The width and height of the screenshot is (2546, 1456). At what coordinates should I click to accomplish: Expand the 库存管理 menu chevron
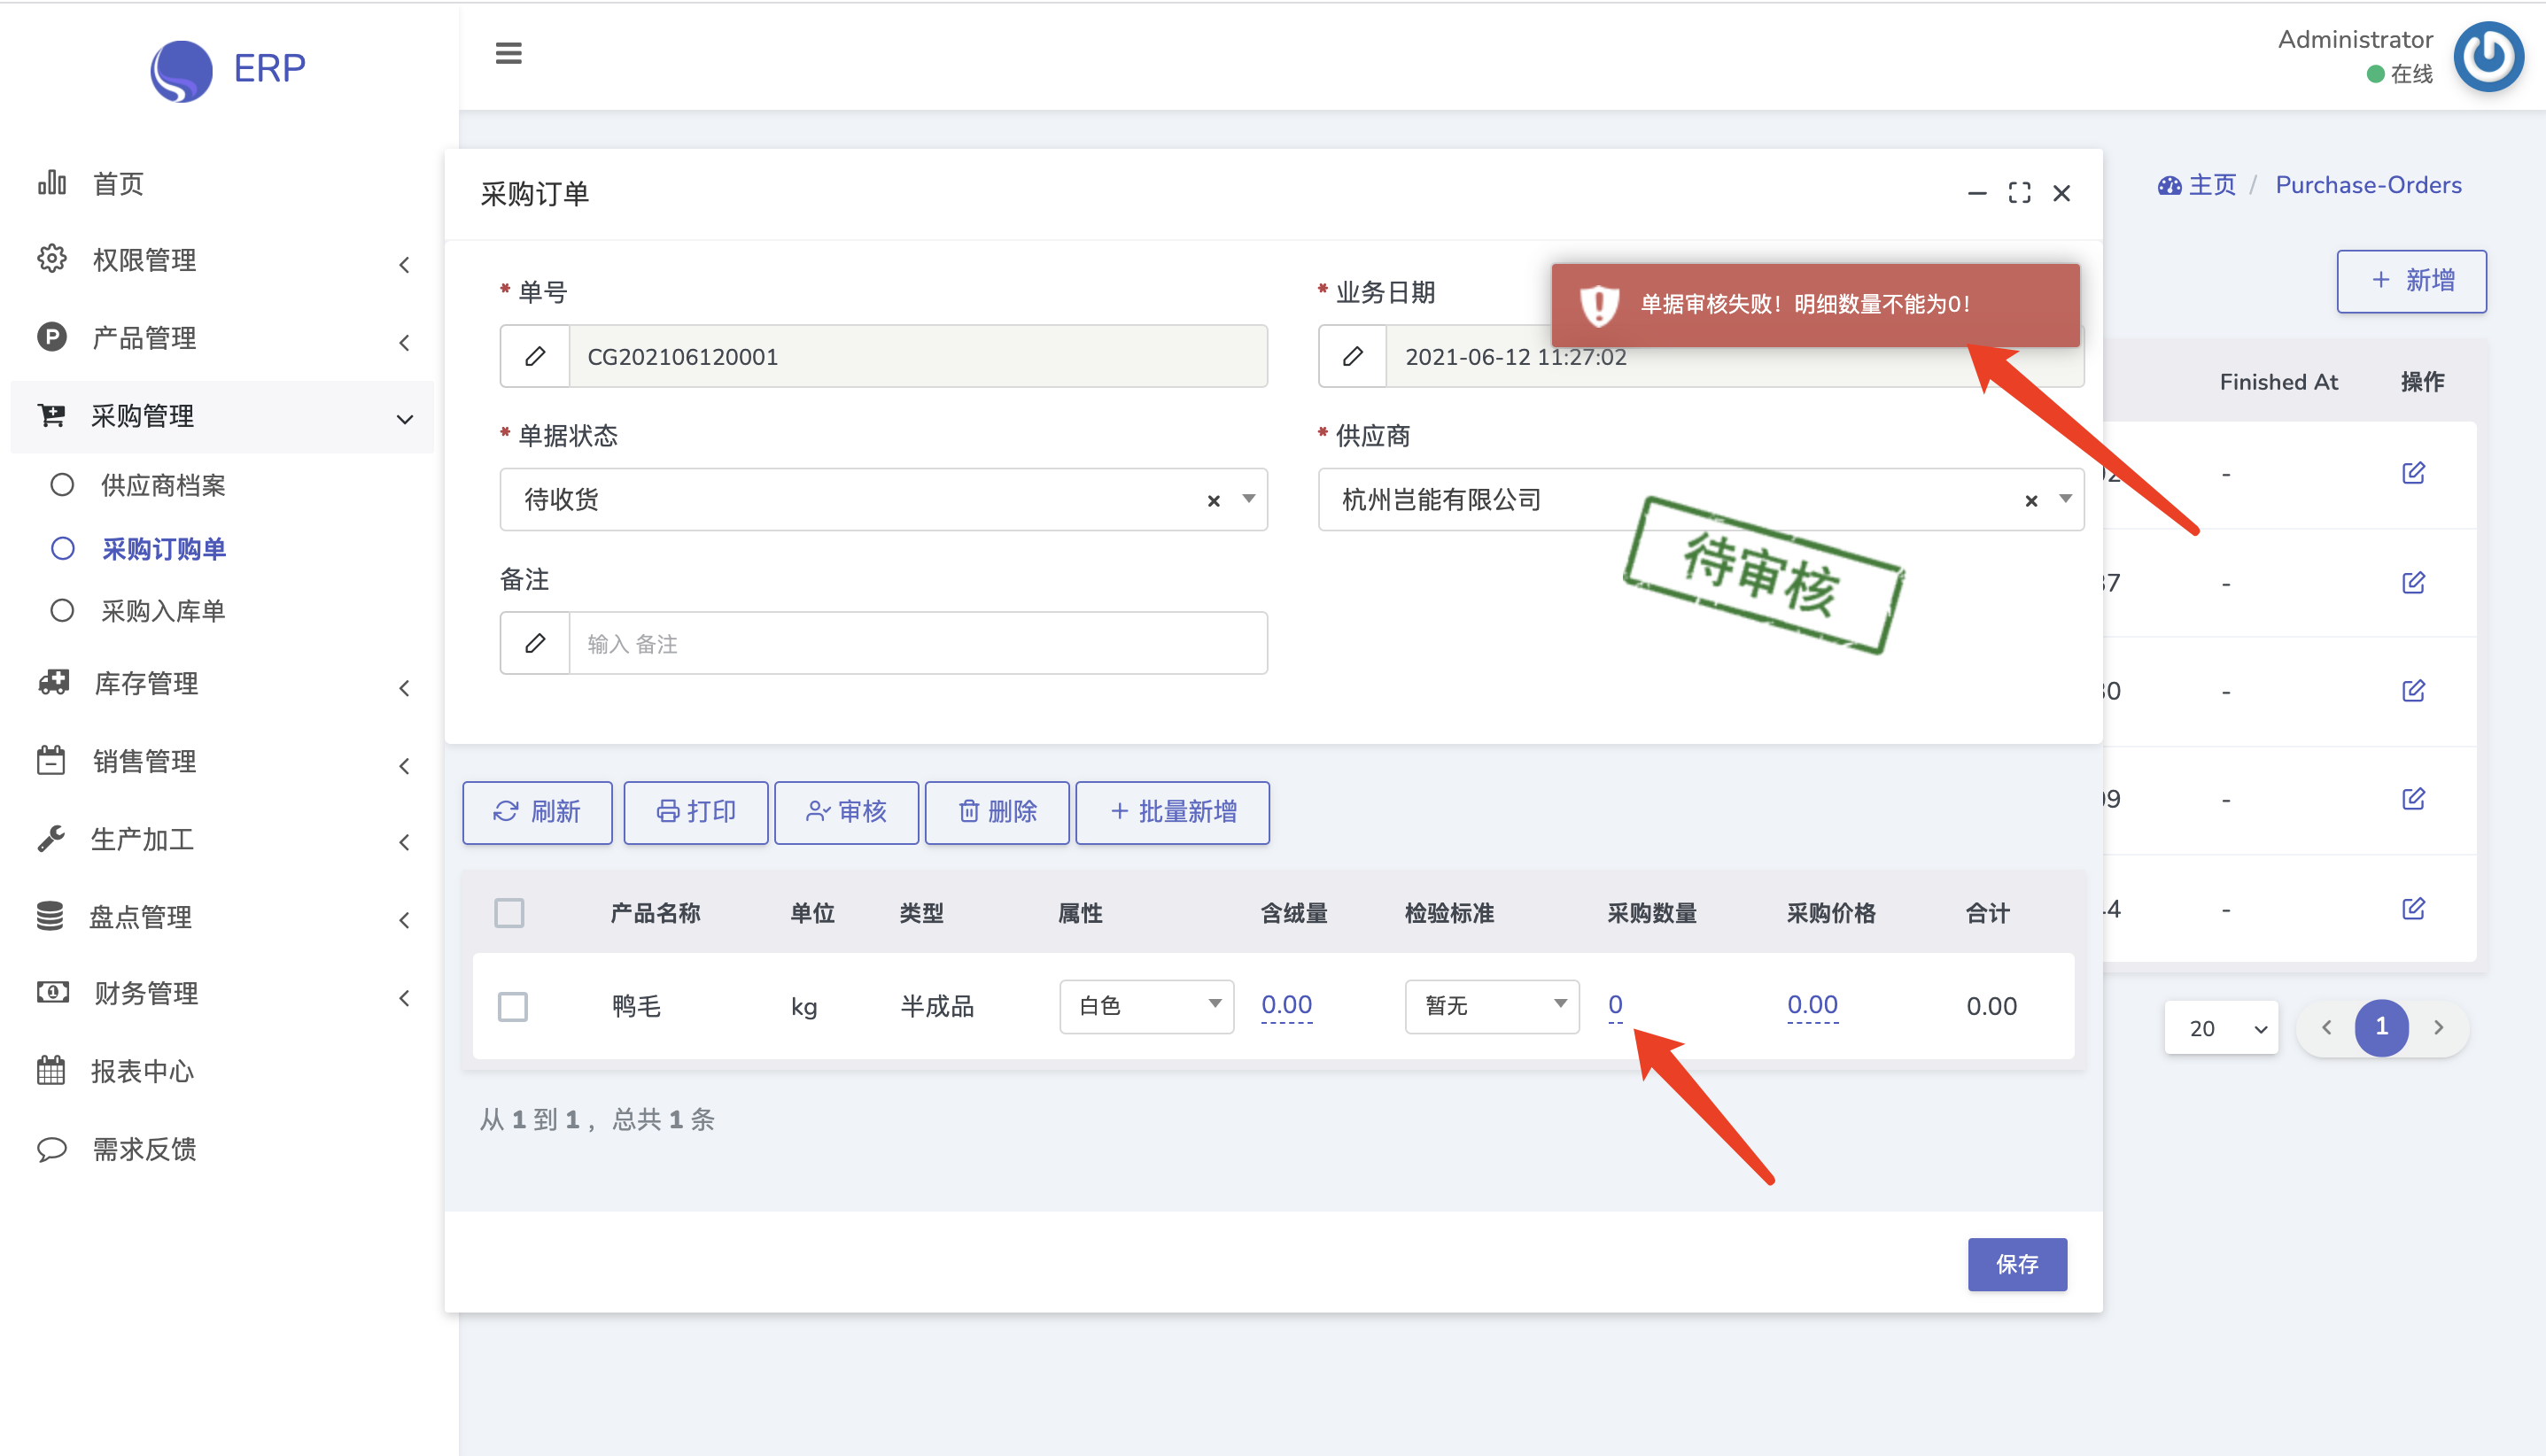(404, 689)
